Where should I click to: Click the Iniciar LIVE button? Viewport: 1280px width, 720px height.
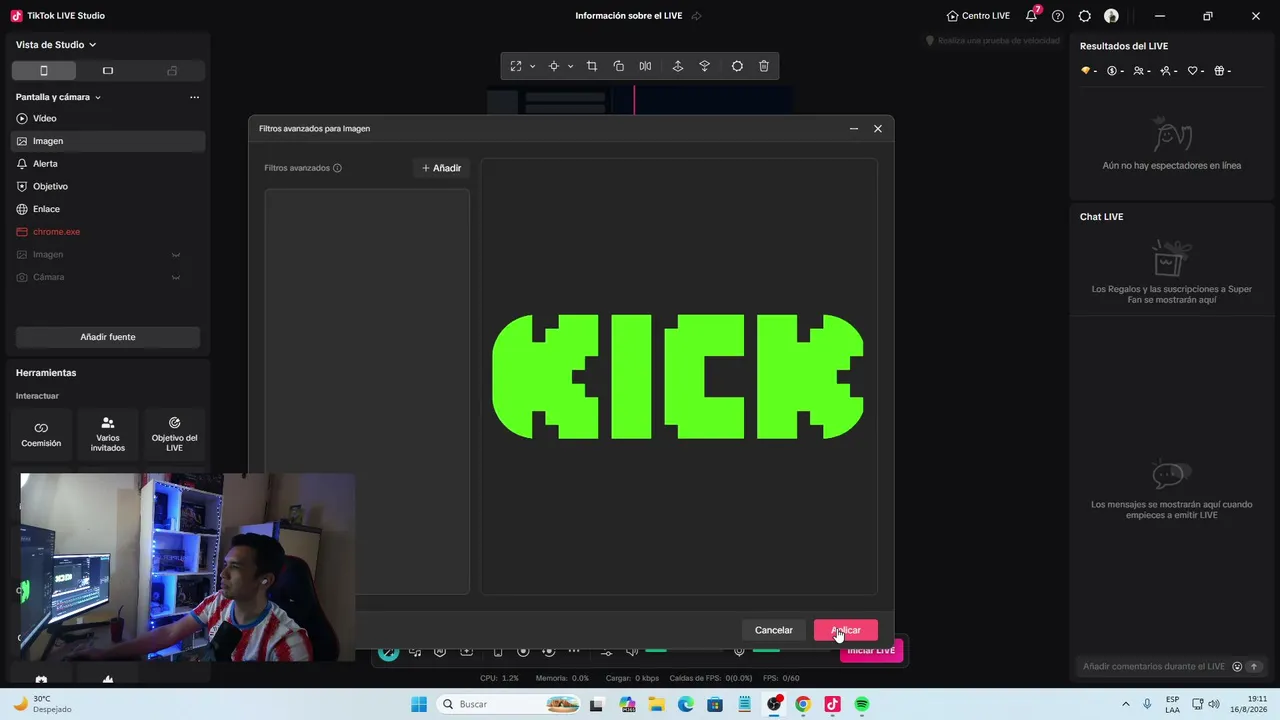[872, 650]
